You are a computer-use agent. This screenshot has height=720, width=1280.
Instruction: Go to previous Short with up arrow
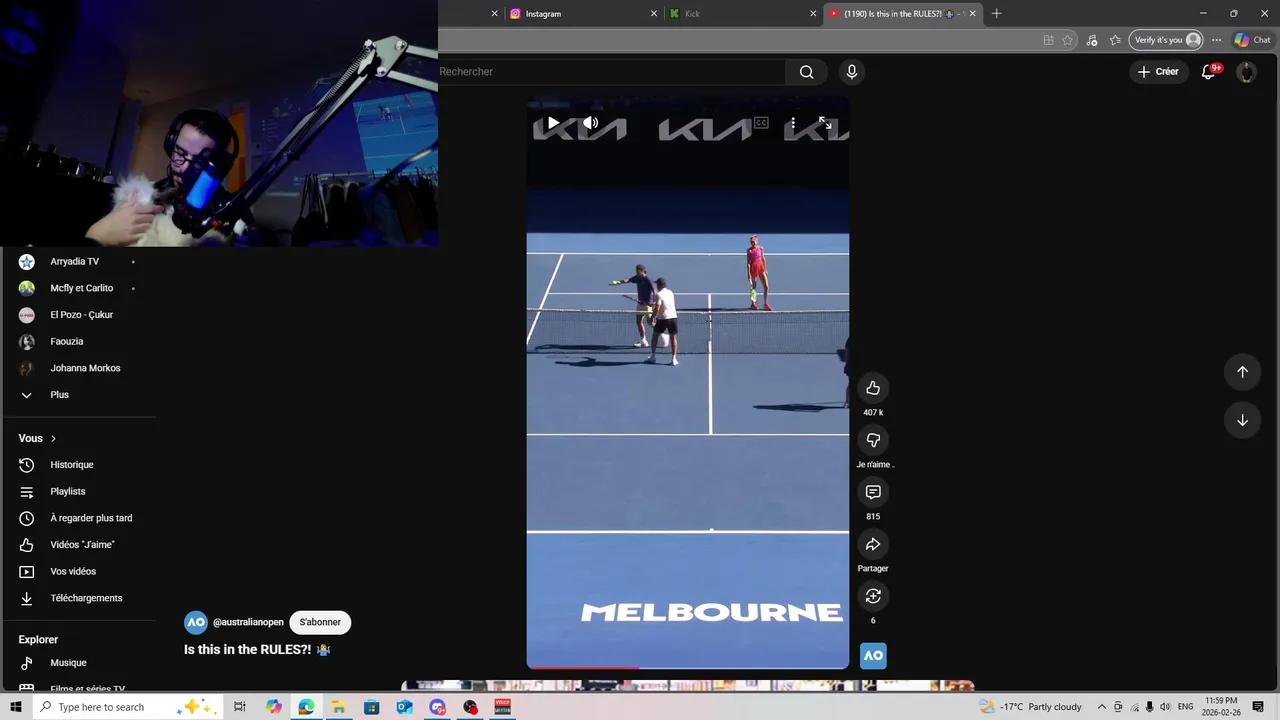point(1242,372)
